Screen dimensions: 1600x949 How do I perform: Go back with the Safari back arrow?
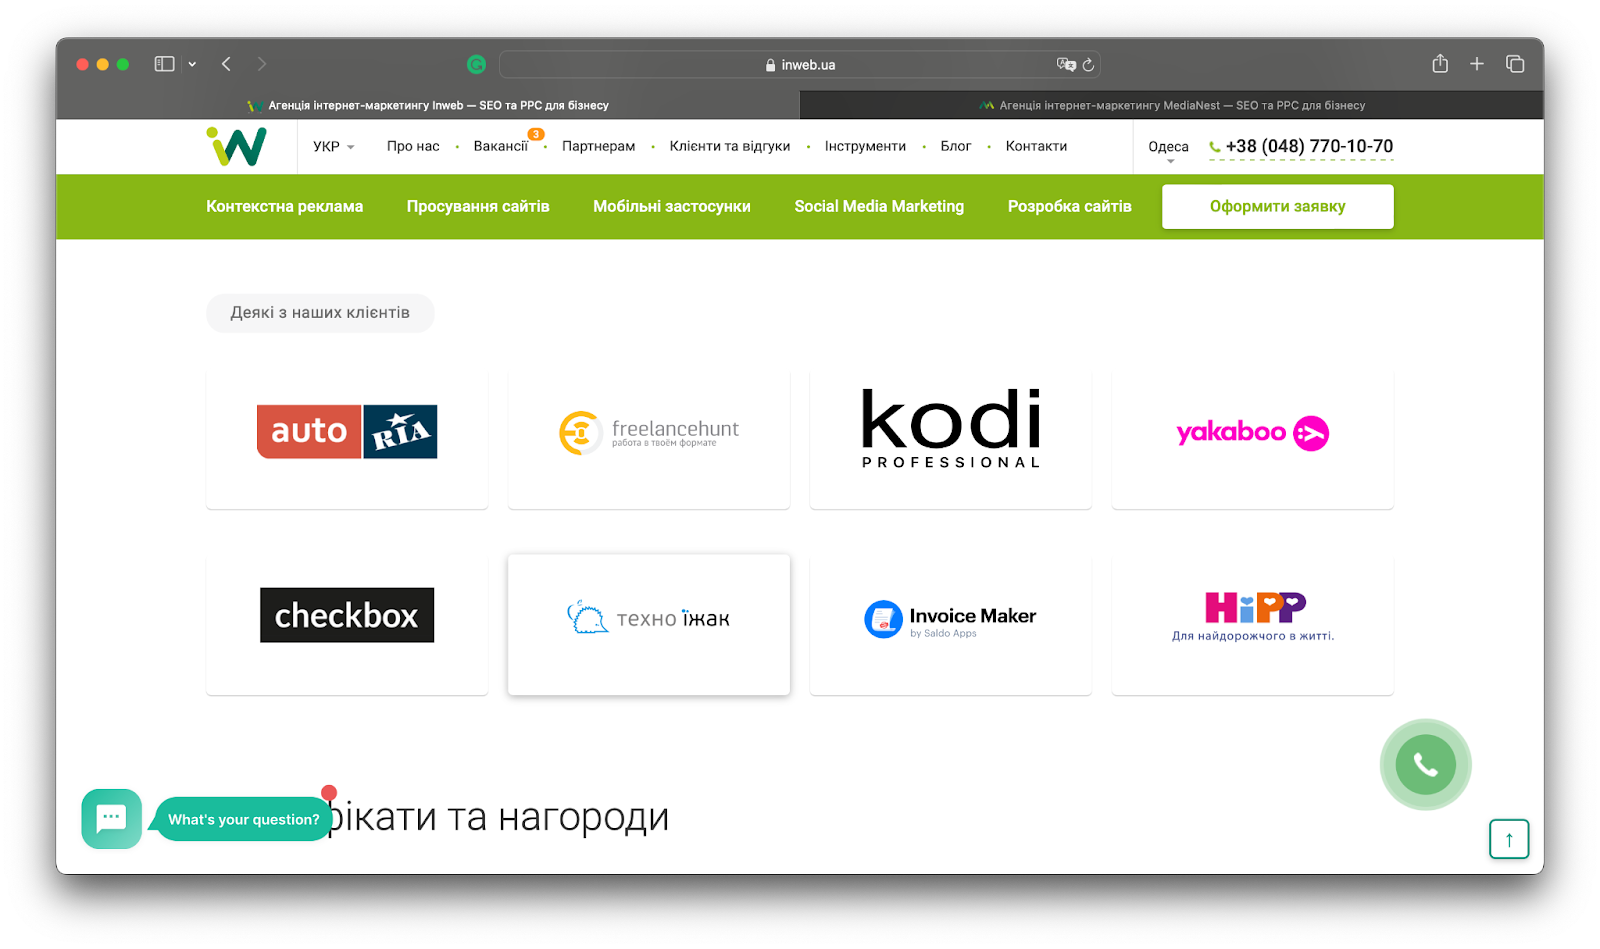(227, 64)
